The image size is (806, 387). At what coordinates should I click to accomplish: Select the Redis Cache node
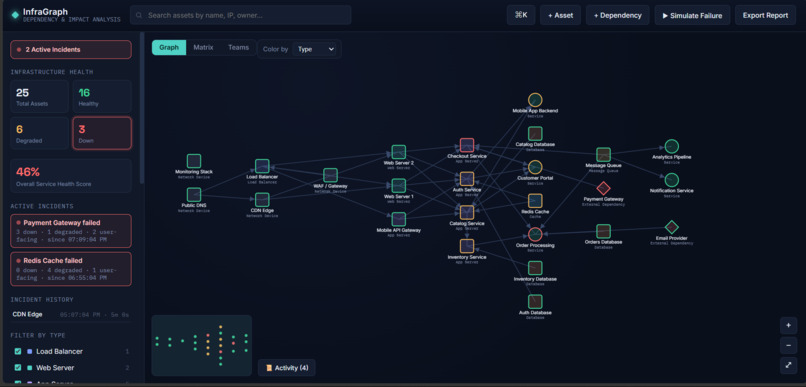[x=535, y=200]
